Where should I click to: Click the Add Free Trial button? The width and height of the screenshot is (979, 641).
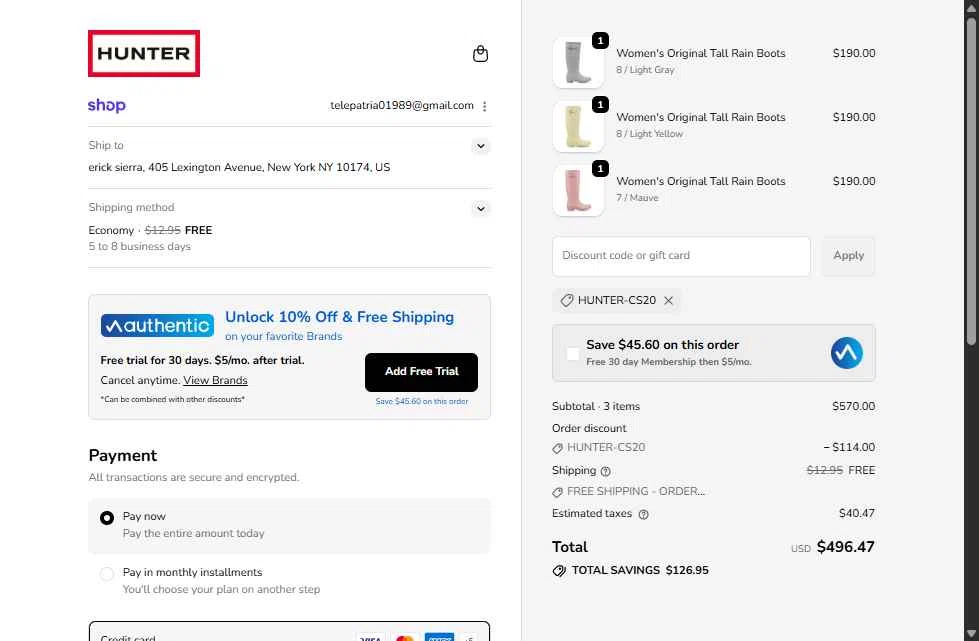tap(421, 371)
